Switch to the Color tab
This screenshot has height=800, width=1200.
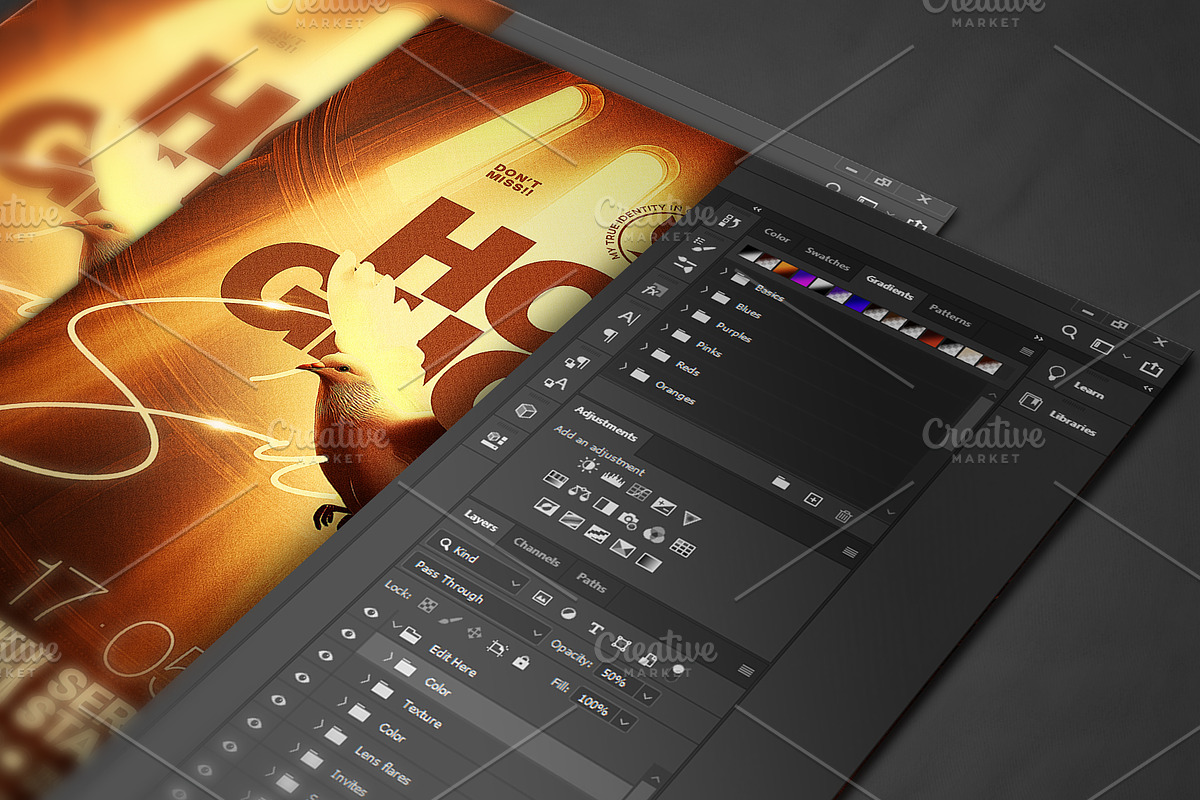(x=777, y=236)
